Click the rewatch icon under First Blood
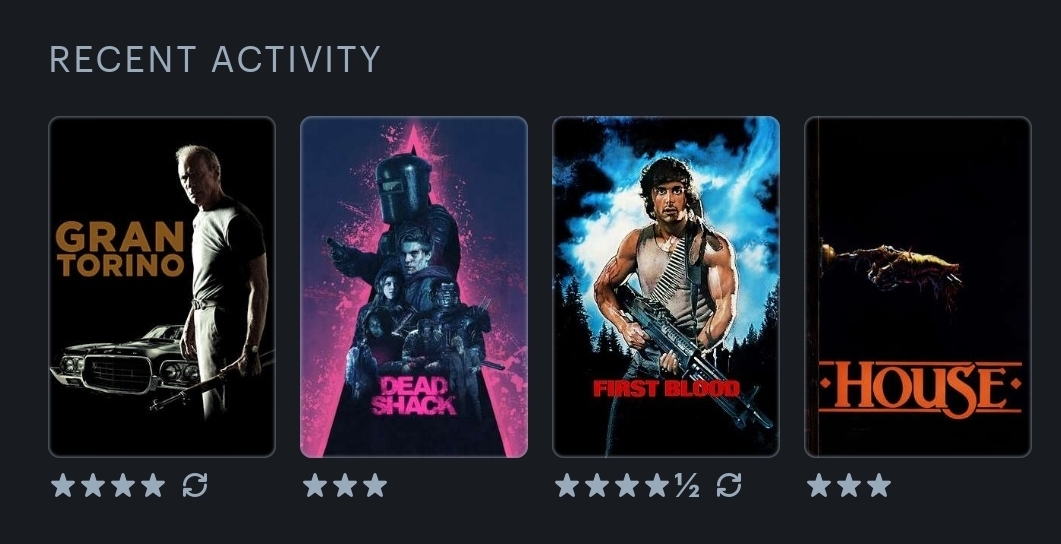 729,485
